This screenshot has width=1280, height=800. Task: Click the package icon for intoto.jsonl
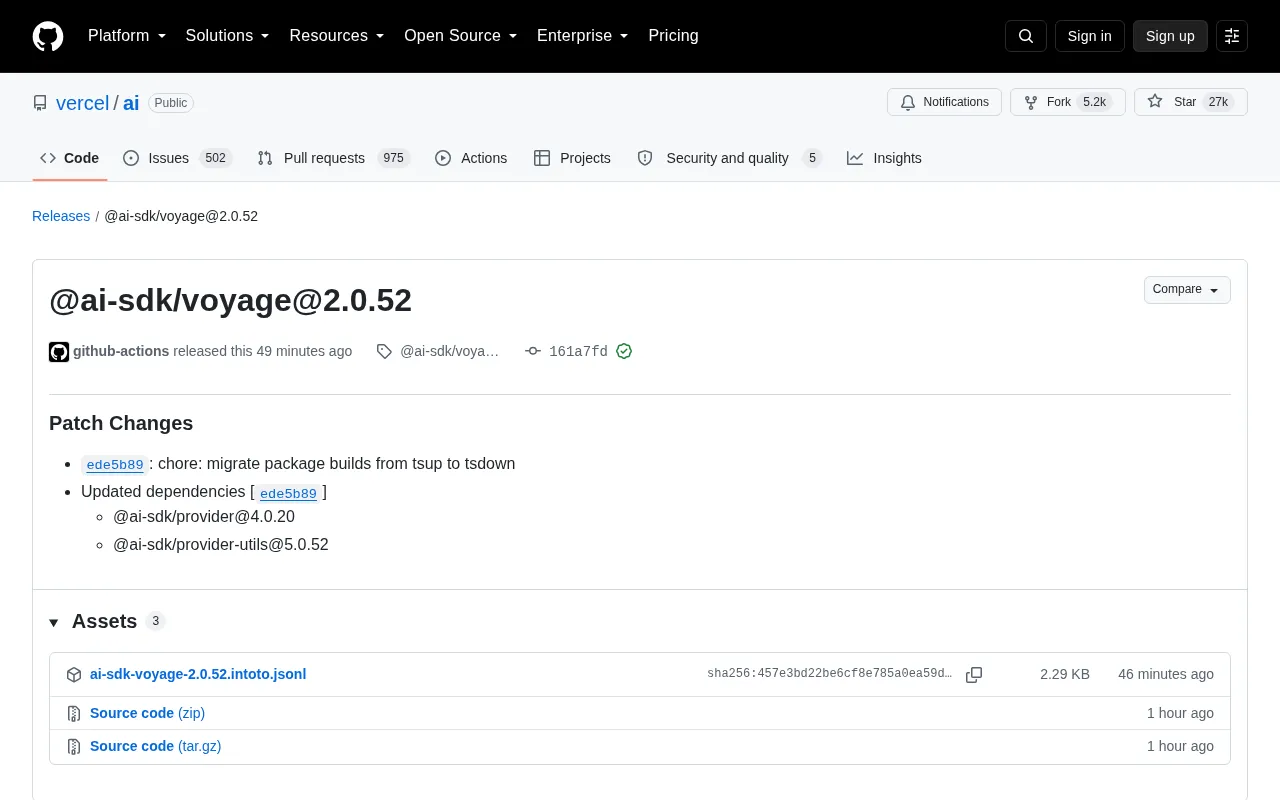pyautogui.click(x=74, y=675)
